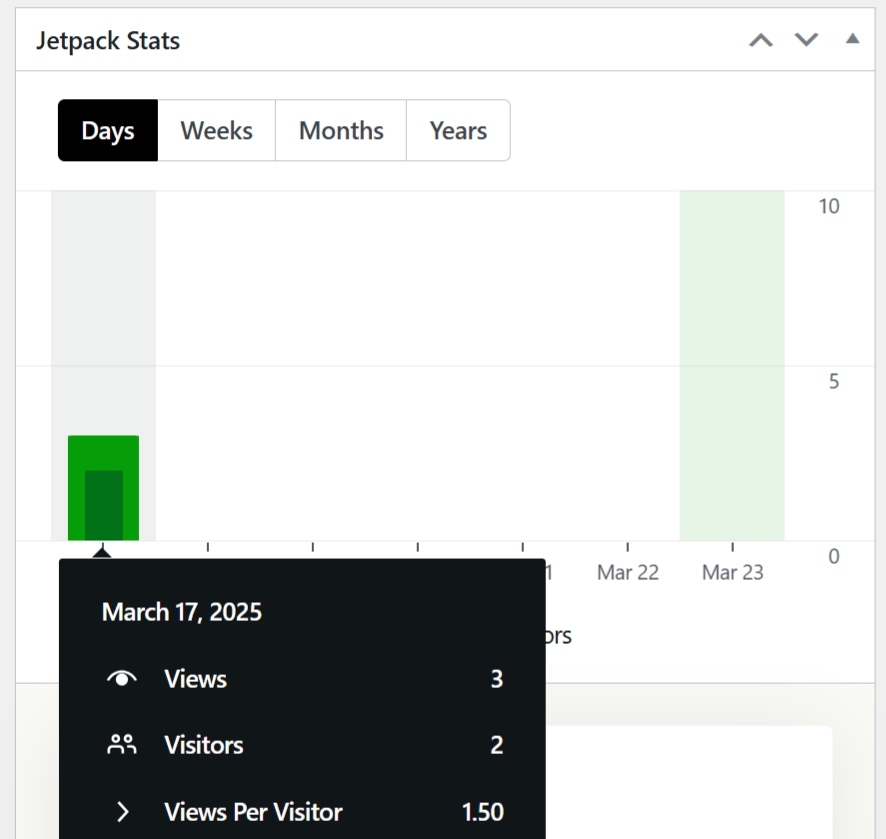Click the Jetpack Stats title

108,41
